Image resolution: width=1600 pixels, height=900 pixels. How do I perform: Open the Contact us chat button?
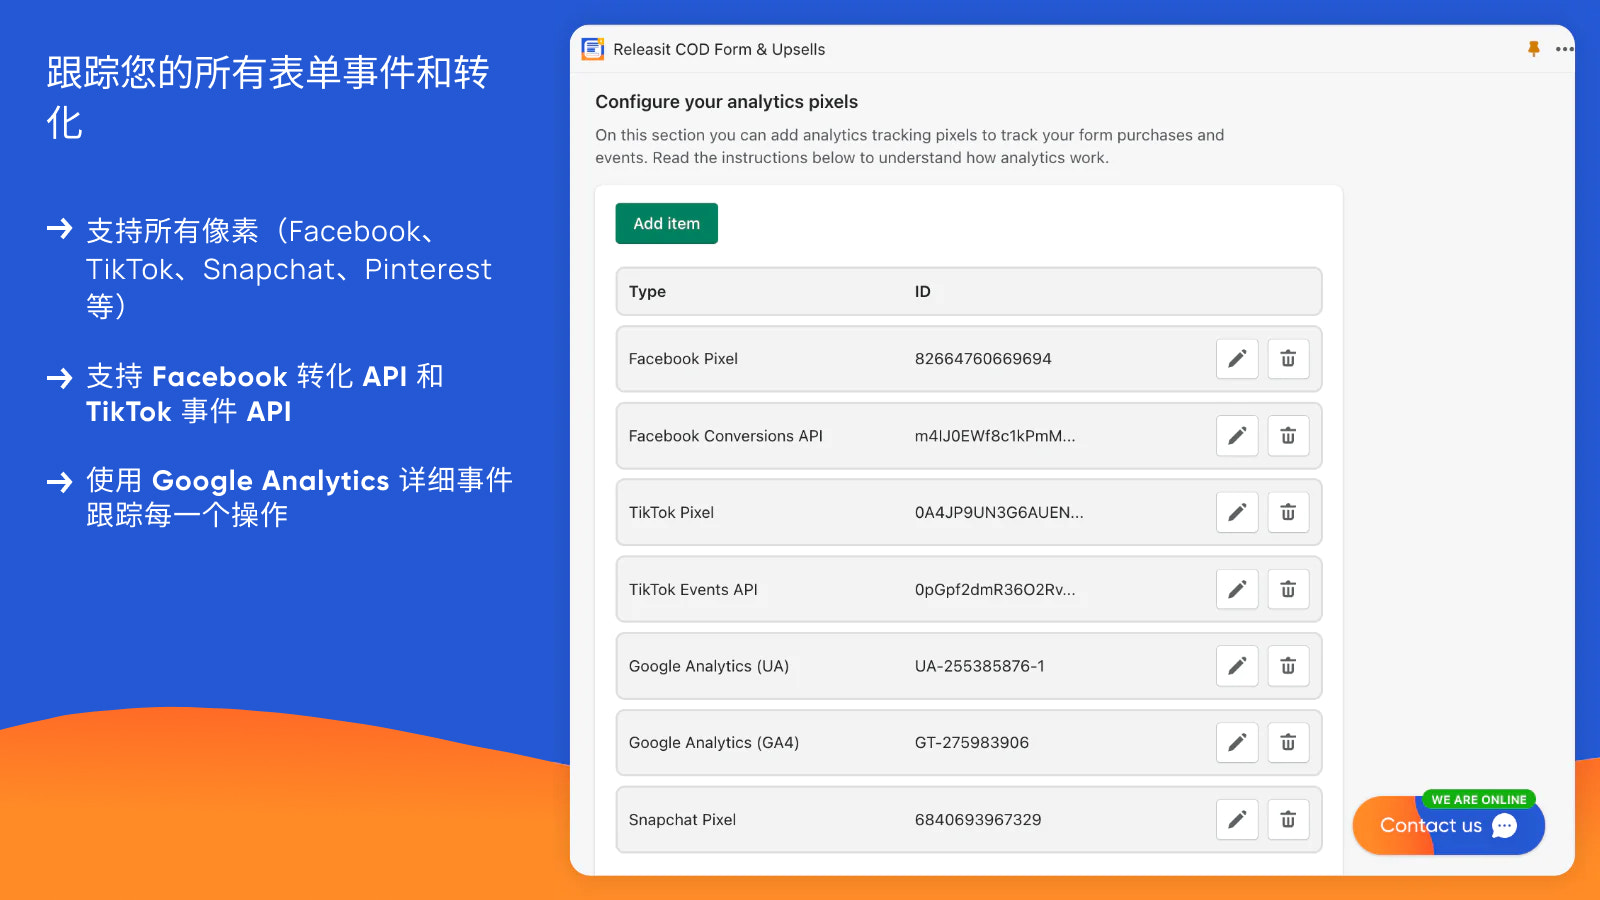pyautogui.click(x=1449, y=825)
